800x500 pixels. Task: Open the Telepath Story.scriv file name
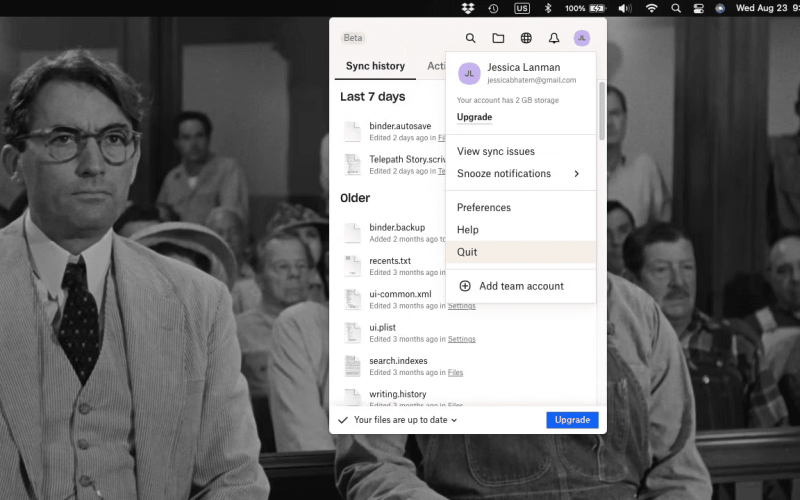407,159
